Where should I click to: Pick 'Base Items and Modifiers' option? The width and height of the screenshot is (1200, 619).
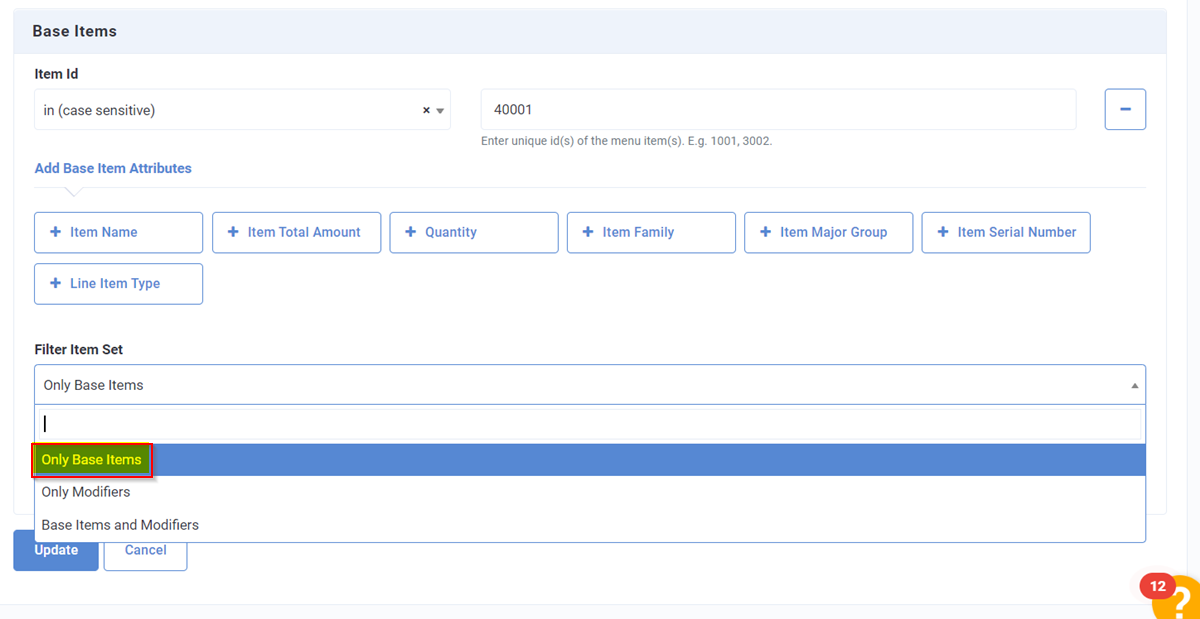[x=120, y=525]
